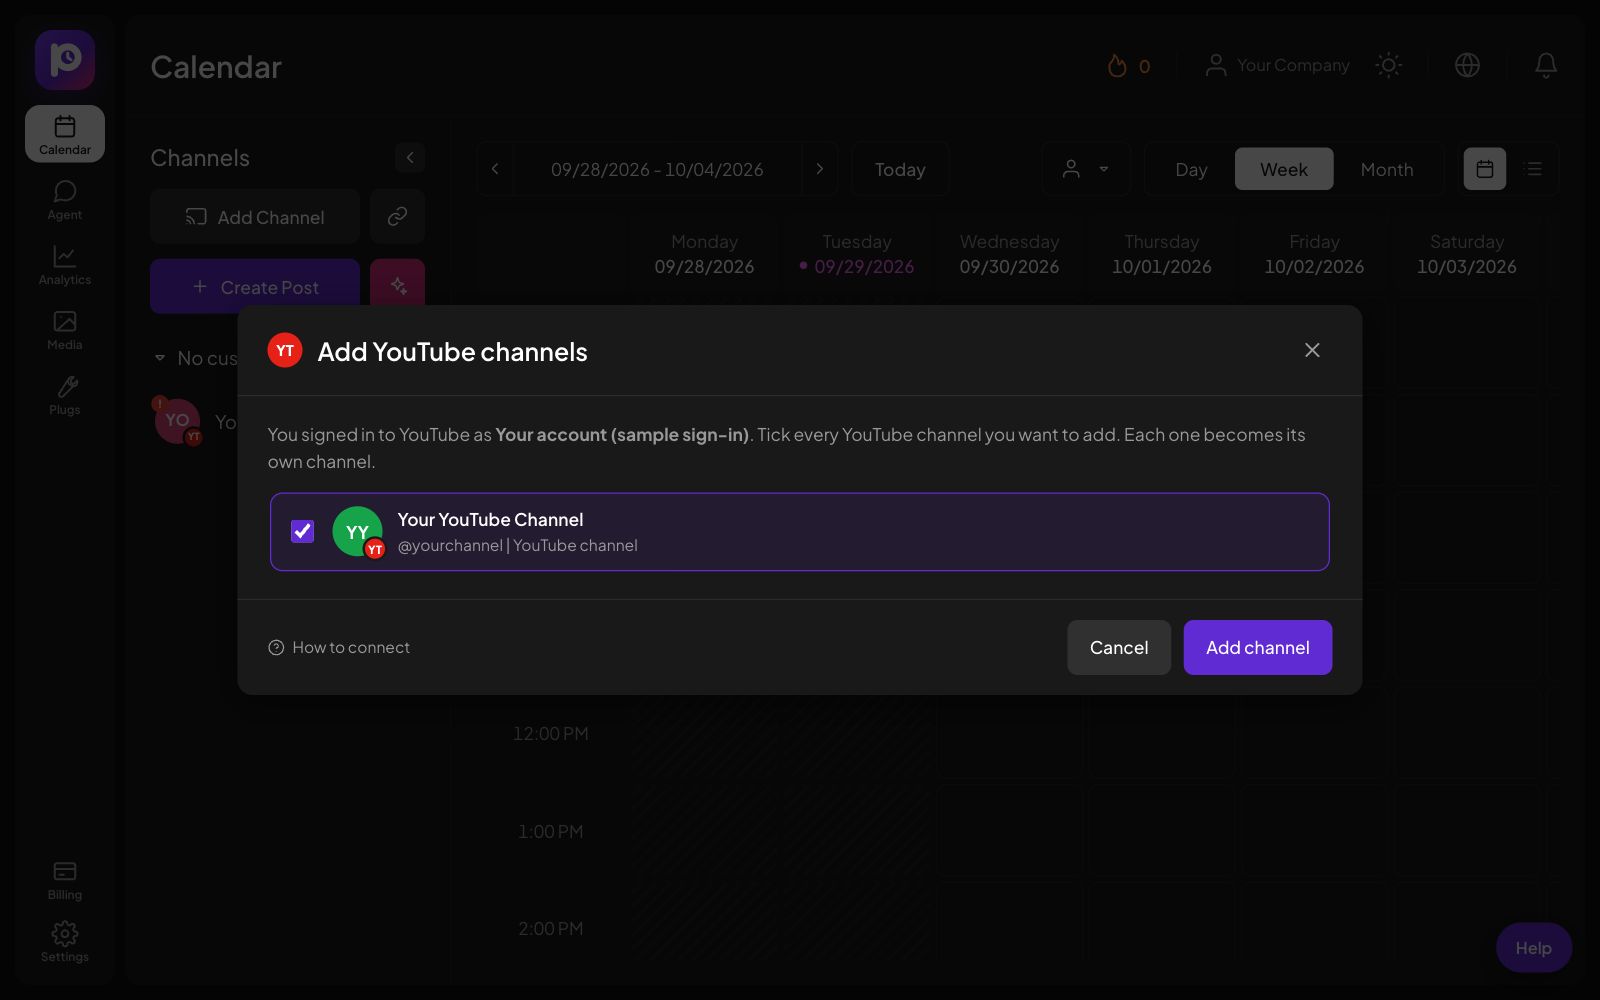This screenshot has height=1000, width=1600.
Task: Go to next week arrow
Action: (819, 169)
